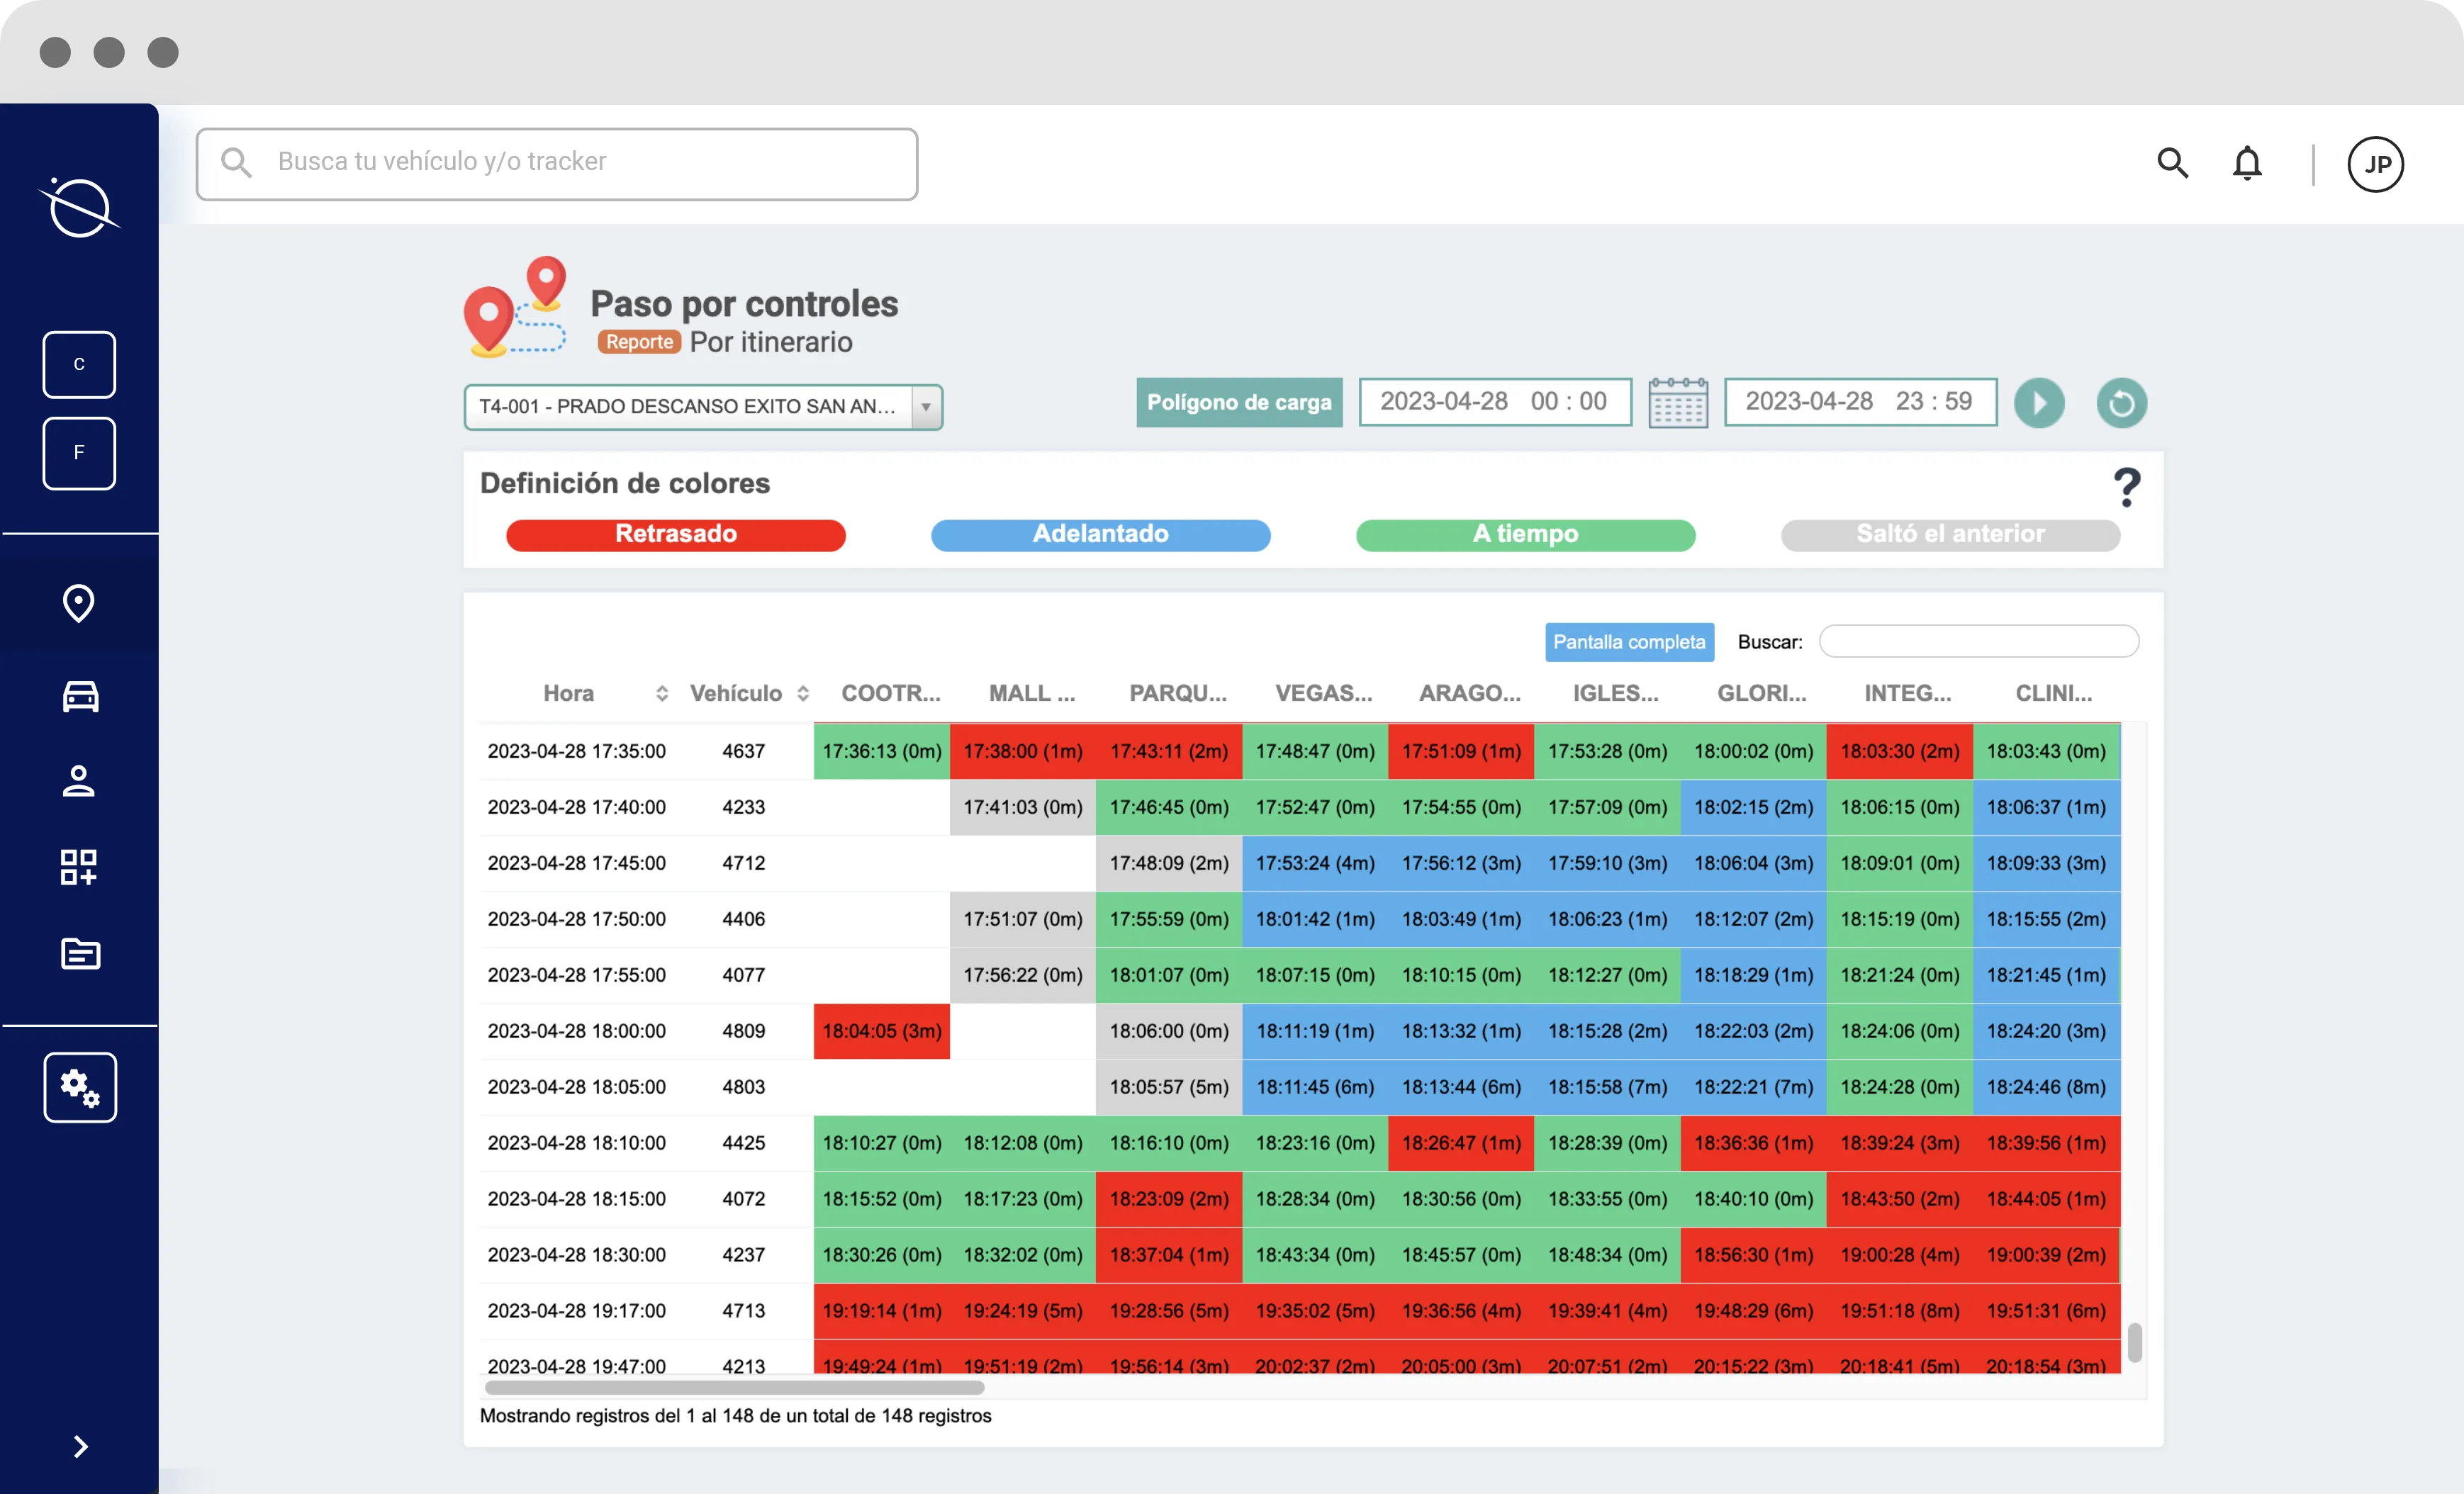Image resolution: width=2464 pixels, height=1494 pixels.
Task: Click vehicle number 4233
Action: point(743,807)
